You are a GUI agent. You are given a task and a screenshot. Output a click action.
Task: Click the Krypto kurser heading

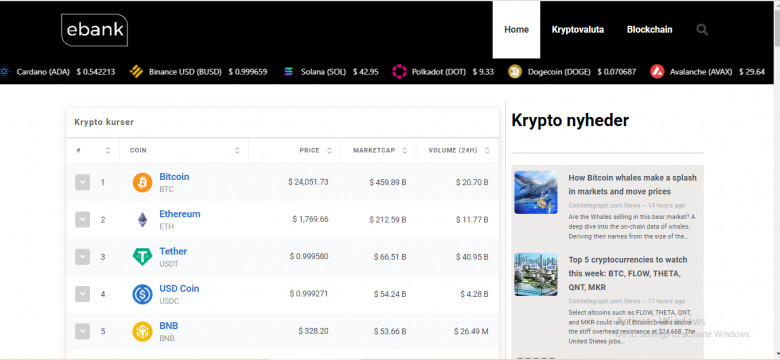(104, 122)
